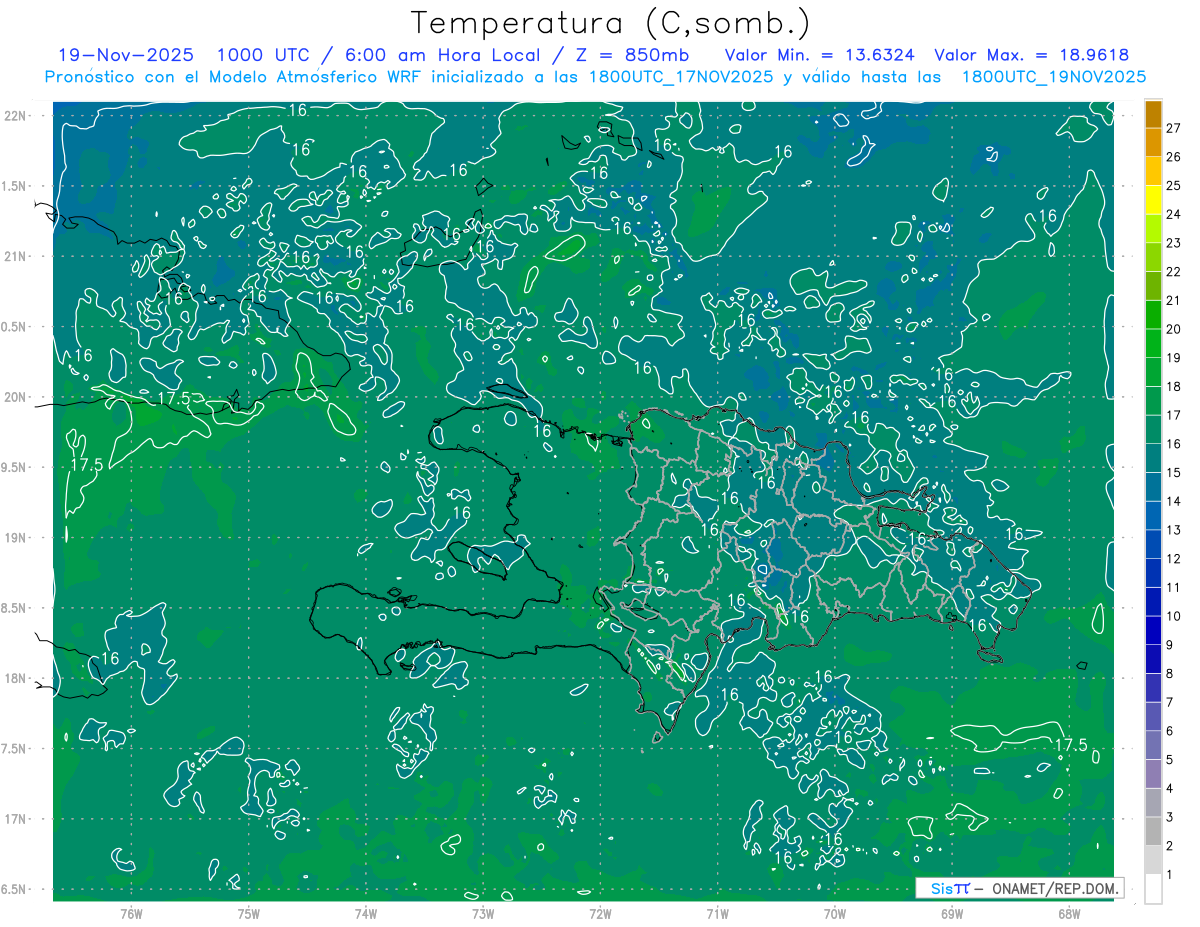
Task: Click the '70W' longitude axis label
Action: tap(835, 913)
